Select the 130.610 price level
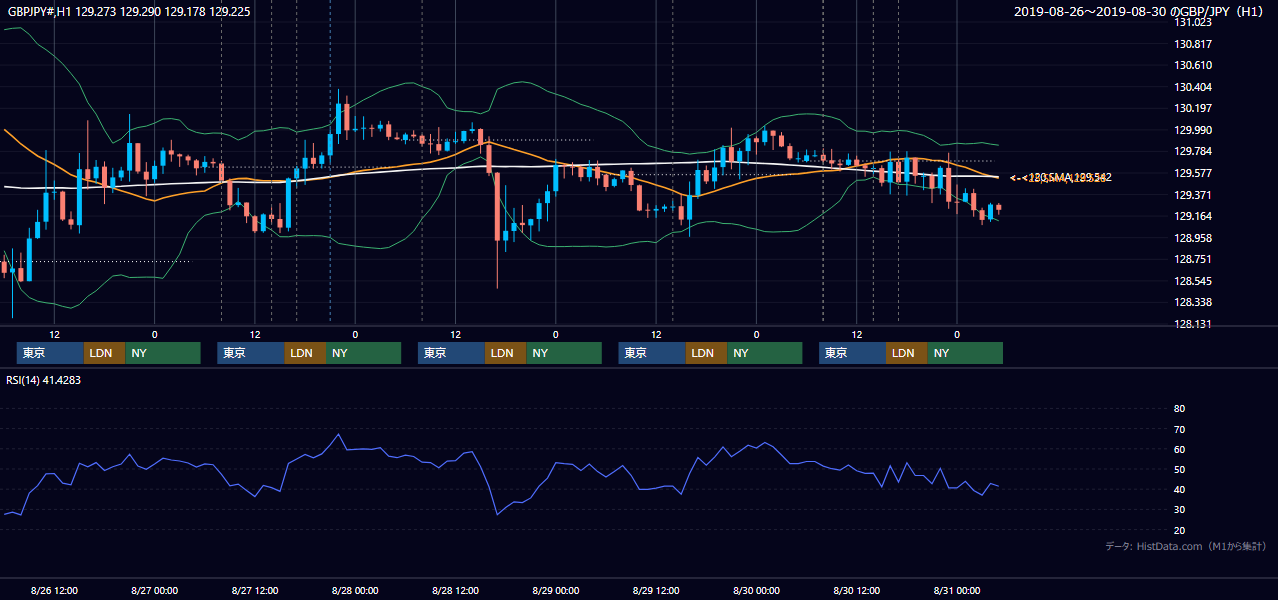Viewport: 1278px width, 600px height. click(1195, 65)
